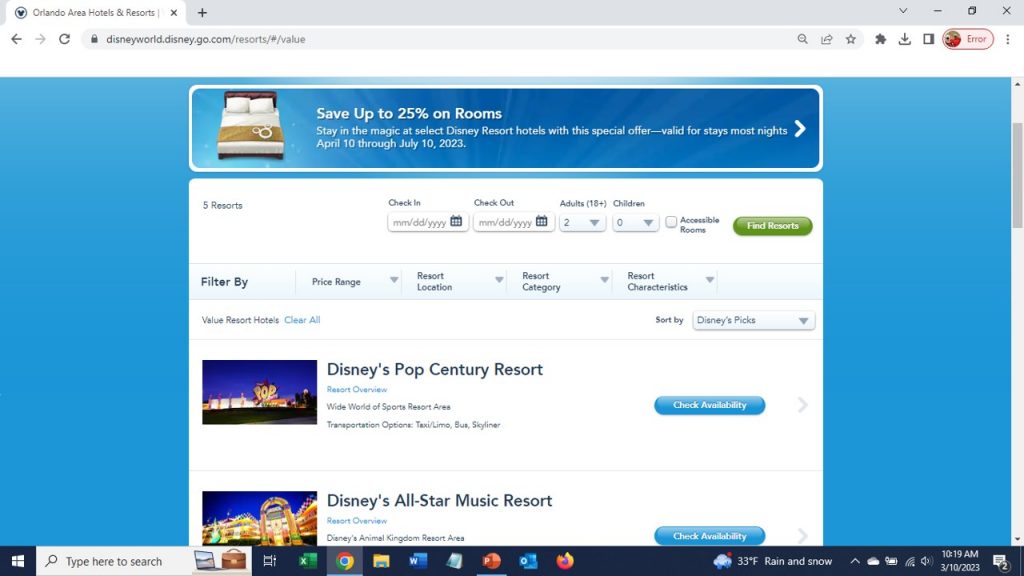Open Word from taskbar

pyautogui.click(x=418, y=561)
